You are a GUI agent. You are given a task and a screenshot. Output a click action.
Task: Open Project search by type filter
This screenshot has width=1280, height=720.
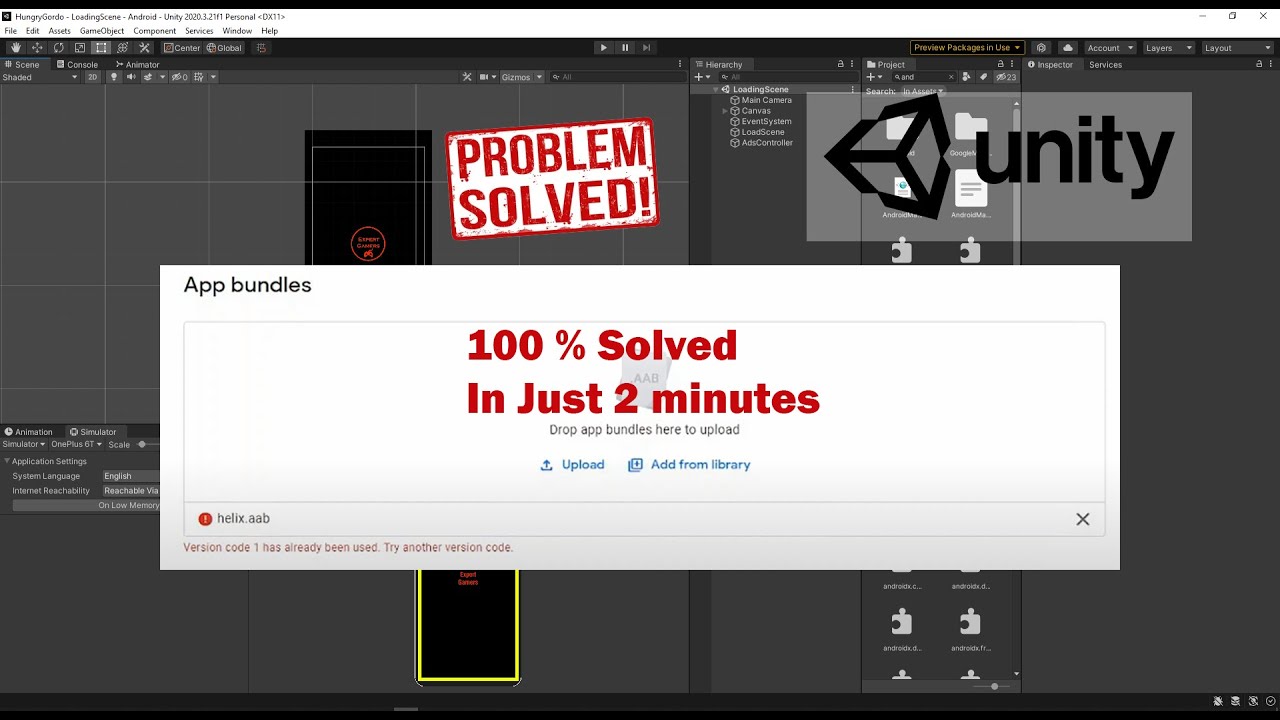[x=966, y=77]
